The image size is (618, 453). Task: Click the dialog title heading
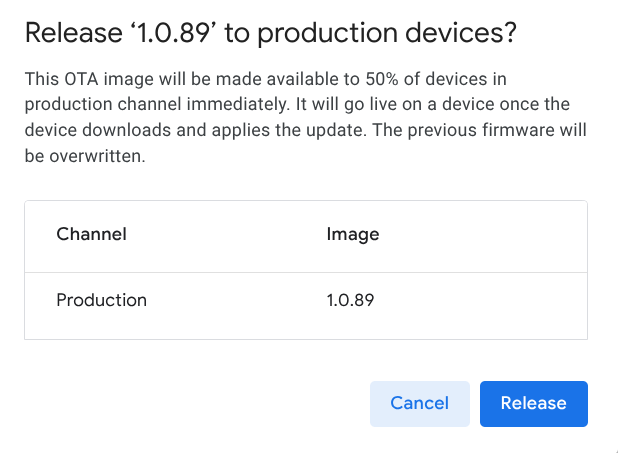coord(270,33)
